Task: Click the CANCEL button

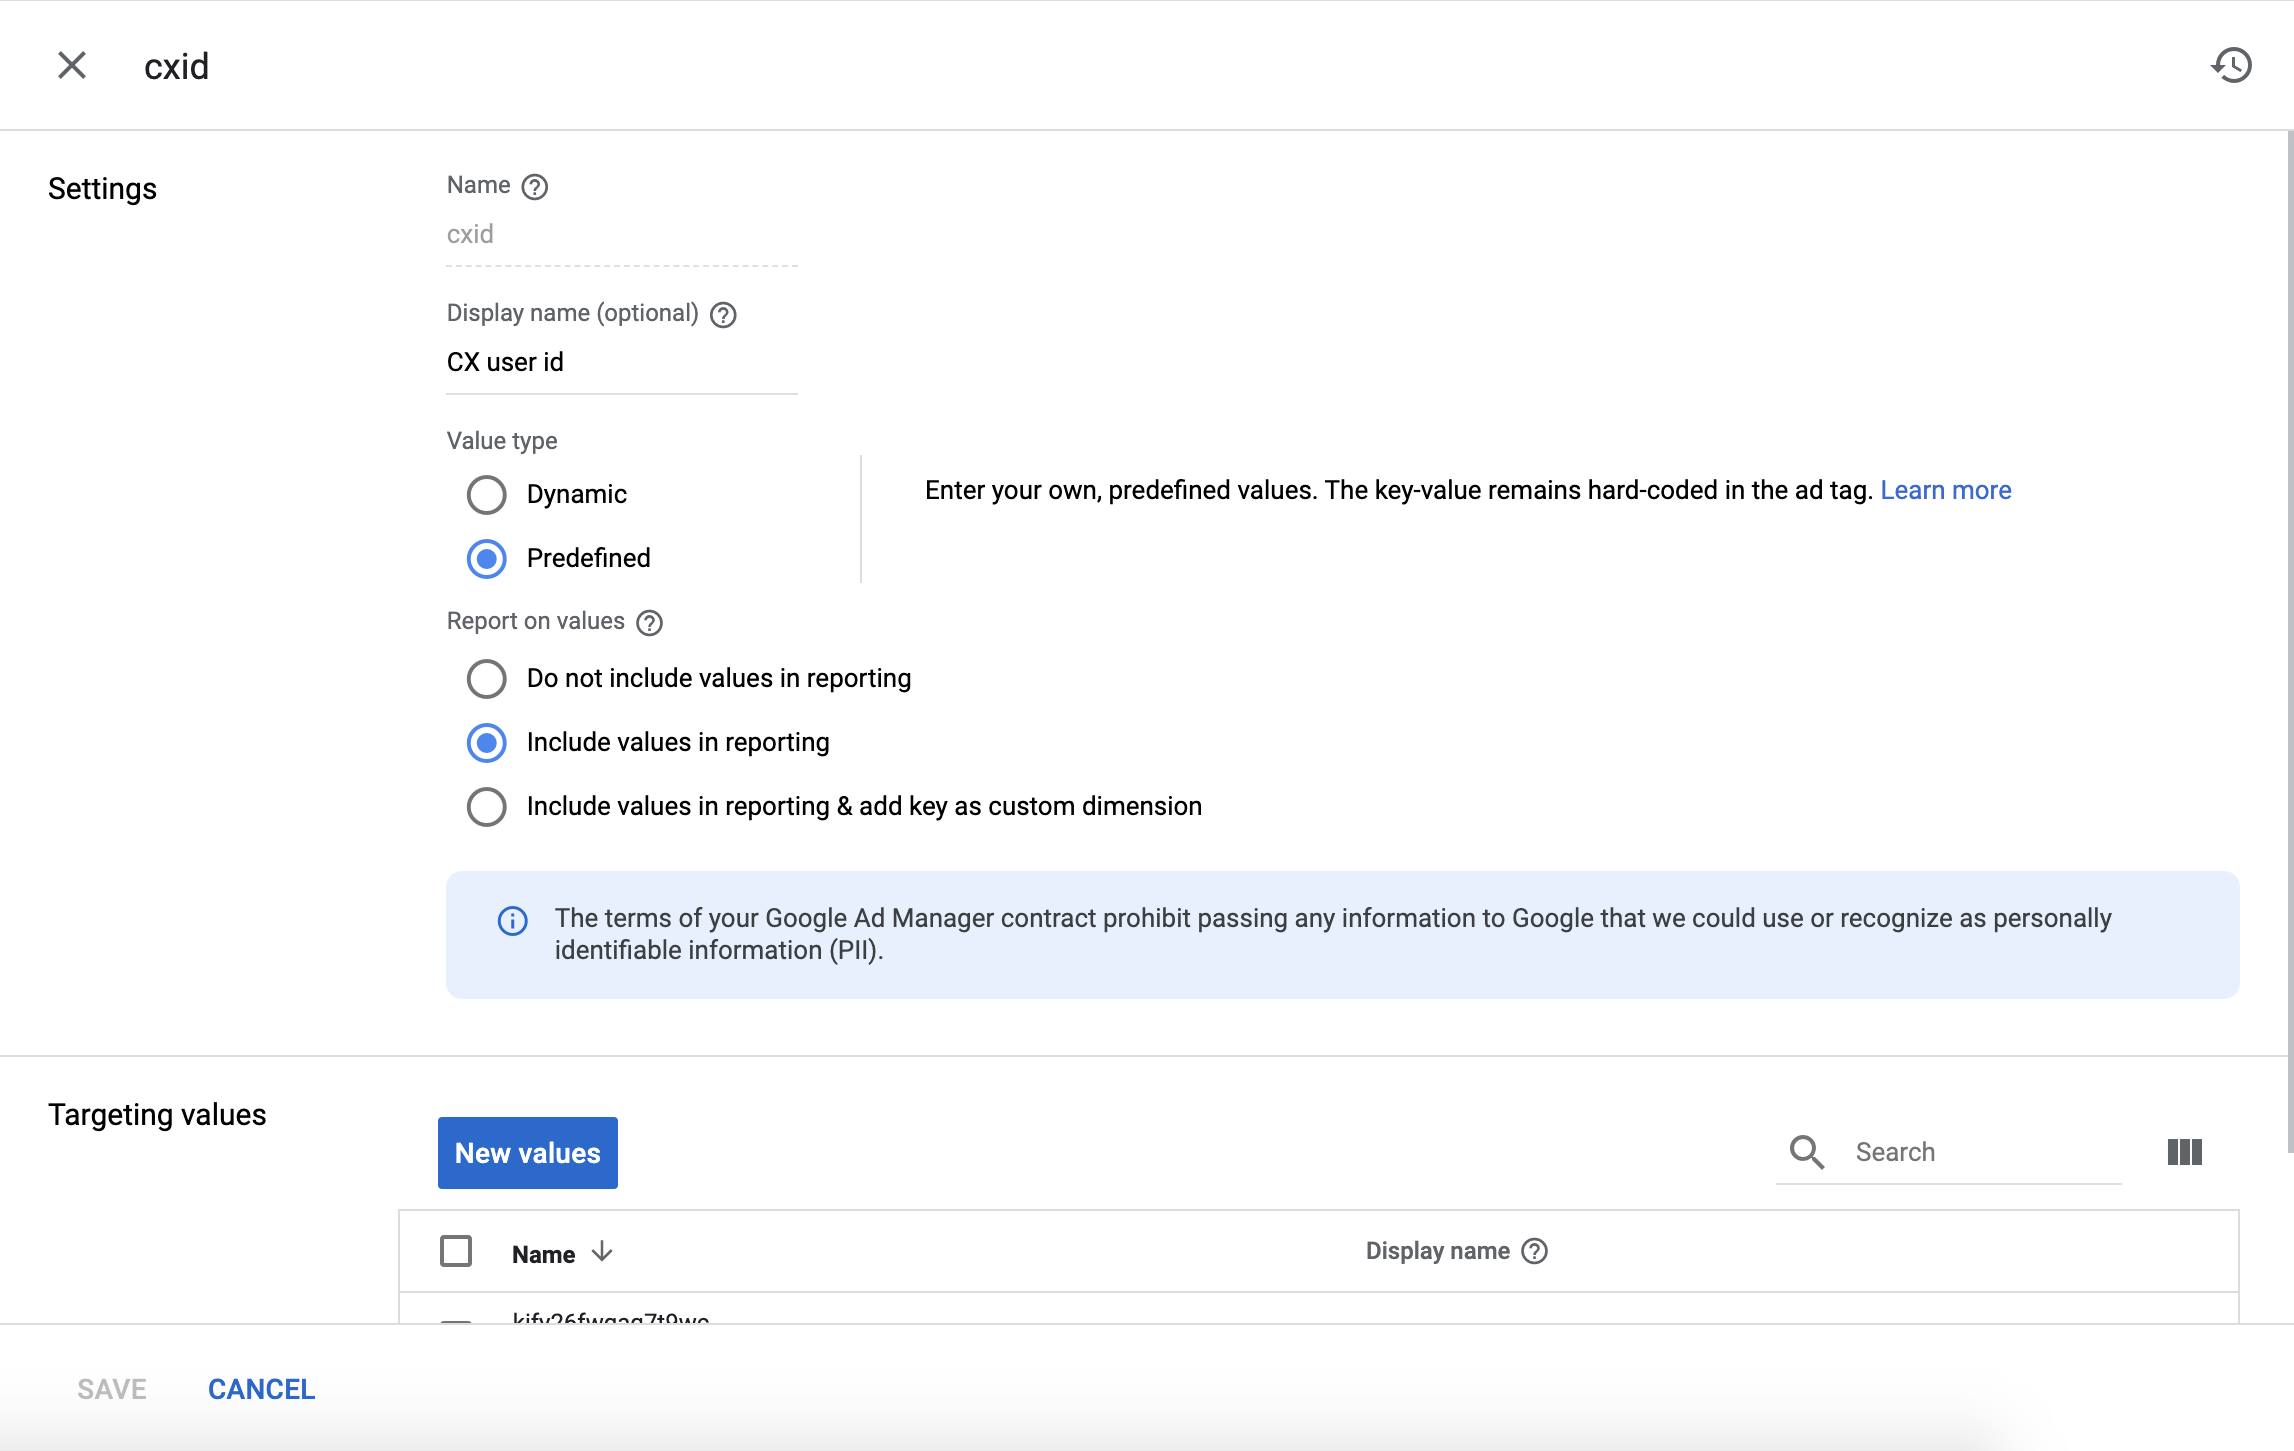Action: pos(261,1389)
